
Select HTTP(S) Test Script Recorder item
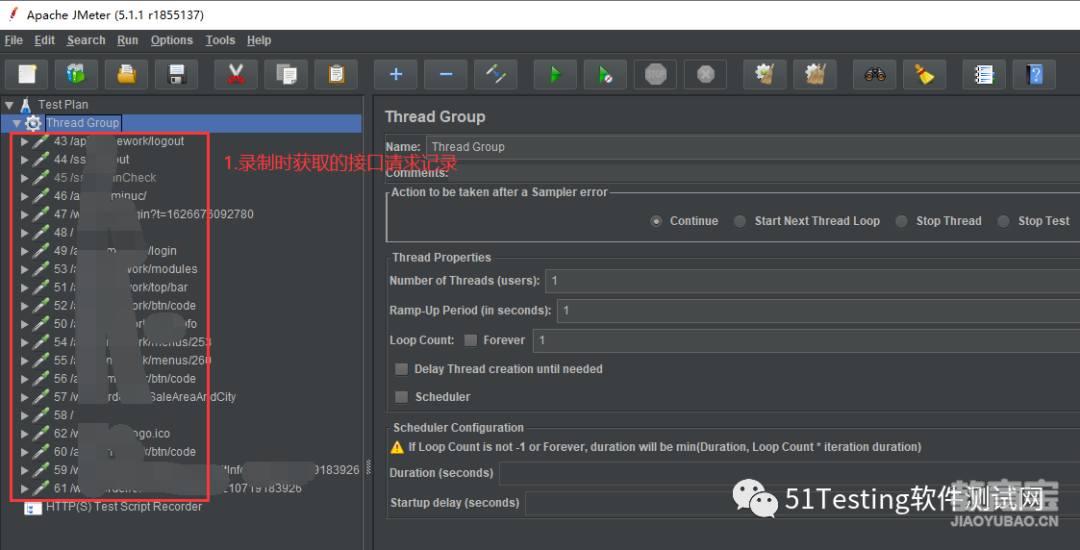pos(124,507)
